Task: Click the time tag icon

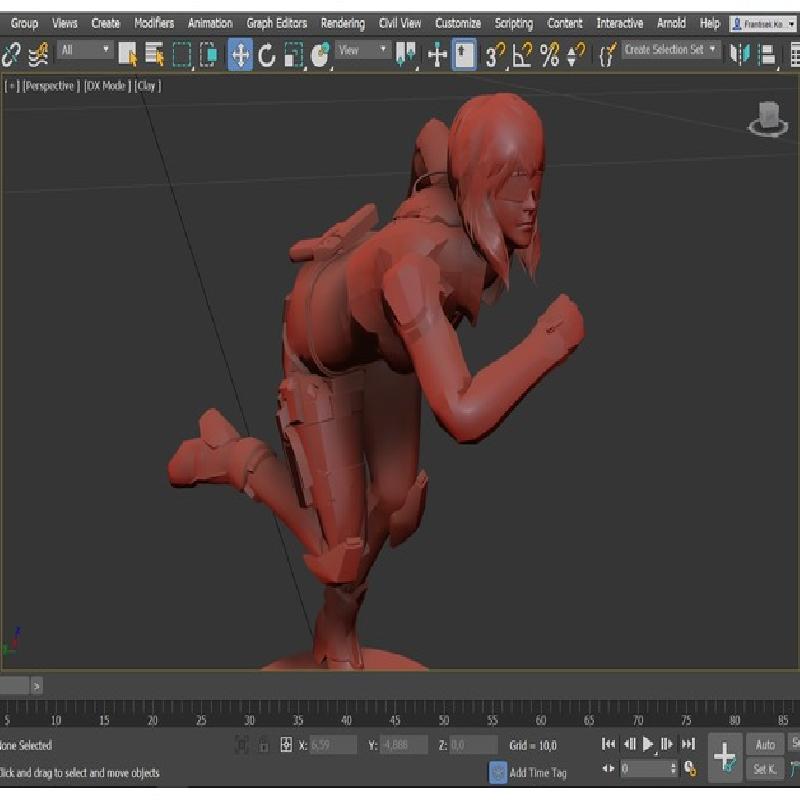Action: 497,772
